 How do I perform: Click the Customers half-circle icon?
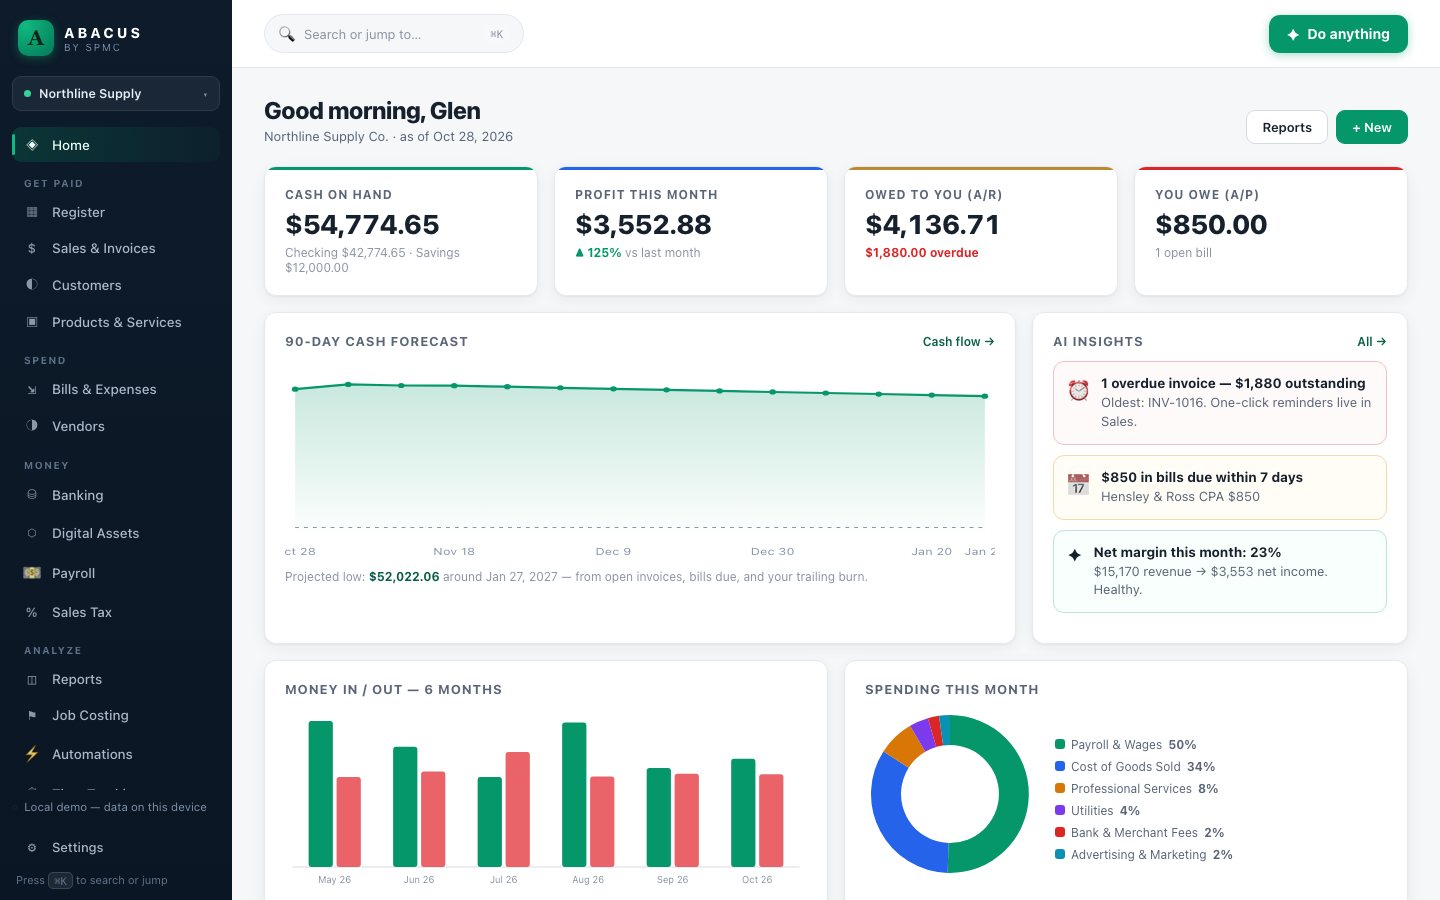click(32, 285)
